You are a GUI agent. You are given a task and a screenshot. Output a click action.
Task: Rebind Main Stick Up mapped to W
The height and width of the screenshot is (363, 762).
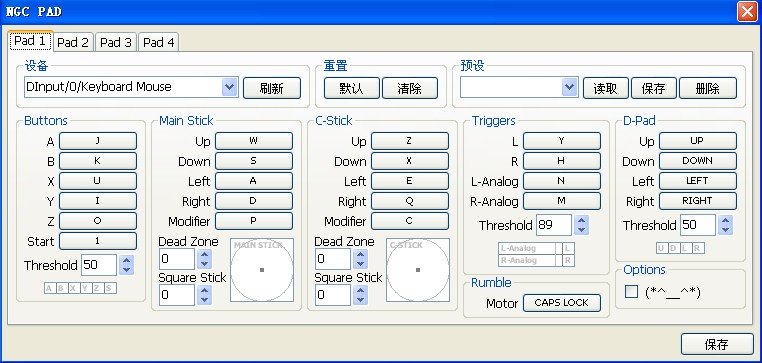pos(254,141)
